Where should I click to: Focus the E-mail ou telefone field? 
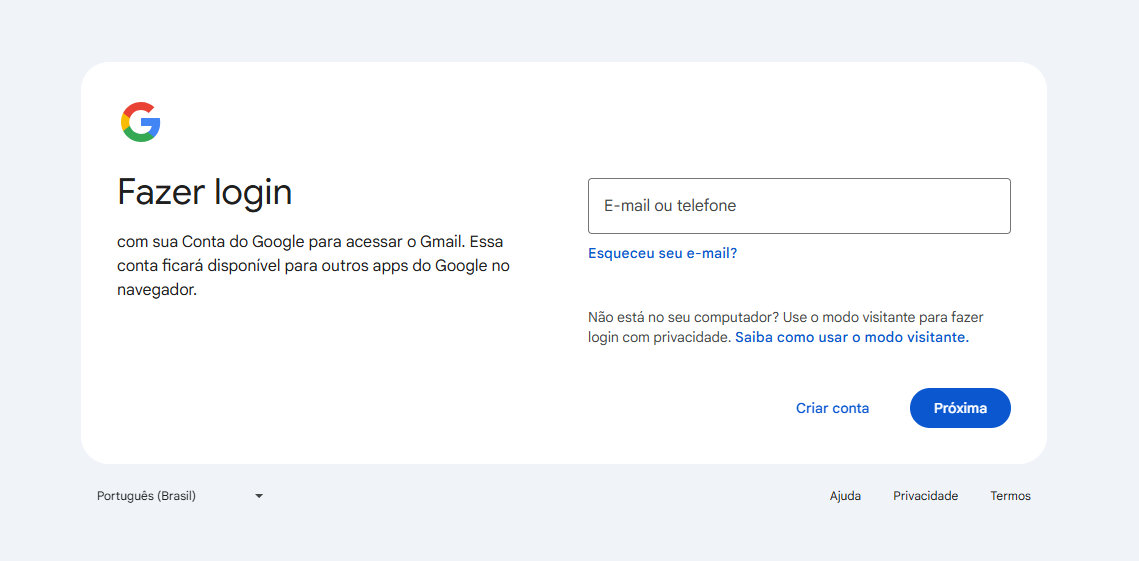(x=799, y=206)
